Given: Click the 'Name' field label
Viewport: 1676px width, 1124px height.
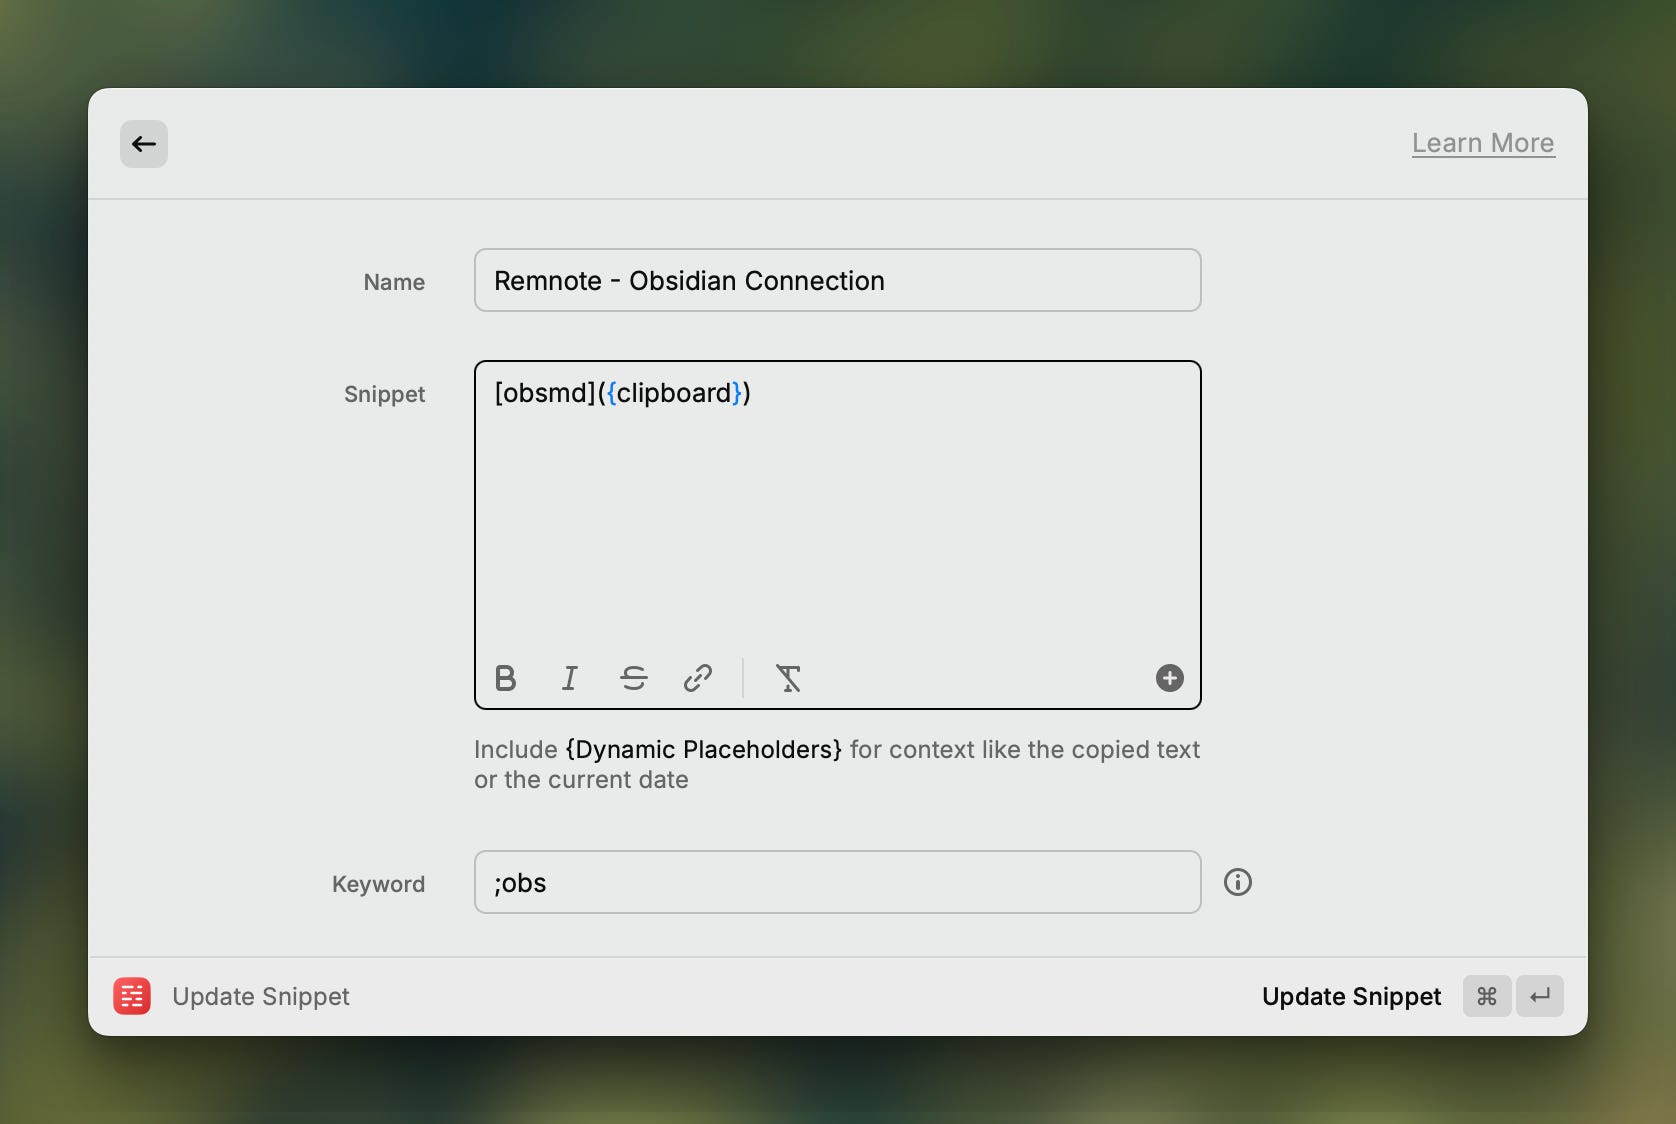Looking at the screenshot, I should [394, 282].
